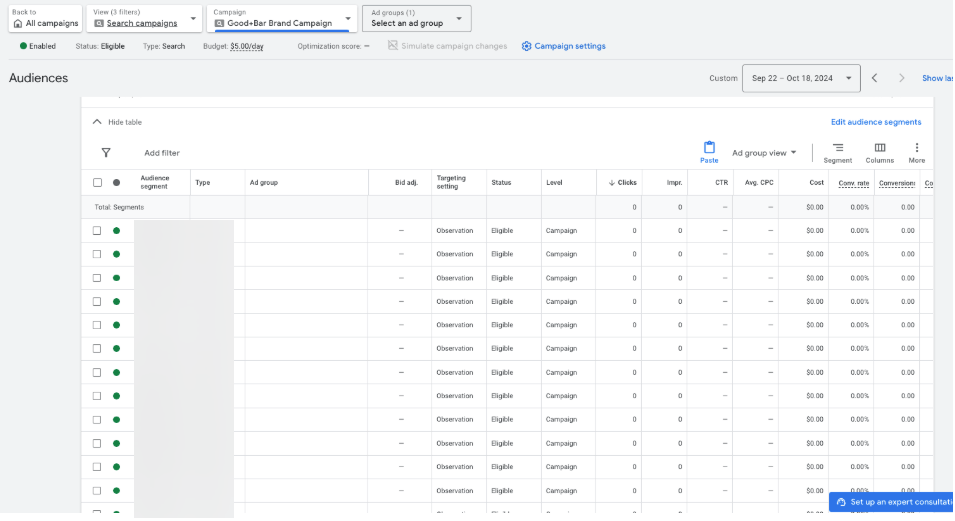Screen dimensions: 955x521
Task: Open the More three-dot menu
Action: [916, 148]
